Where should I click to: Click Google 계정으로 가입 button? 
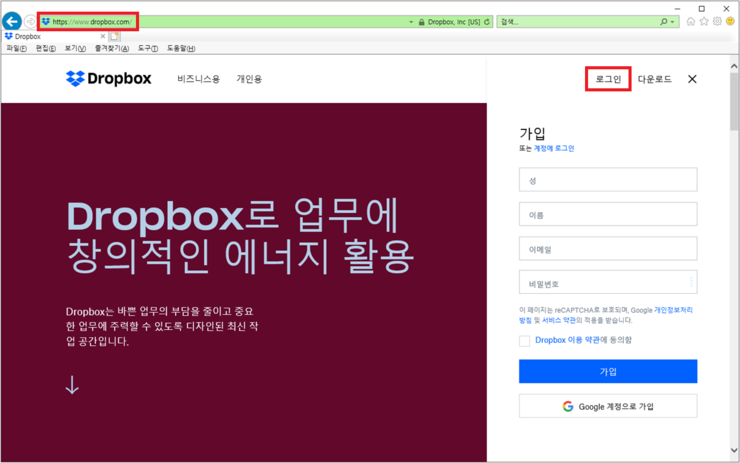pos(607,406)
